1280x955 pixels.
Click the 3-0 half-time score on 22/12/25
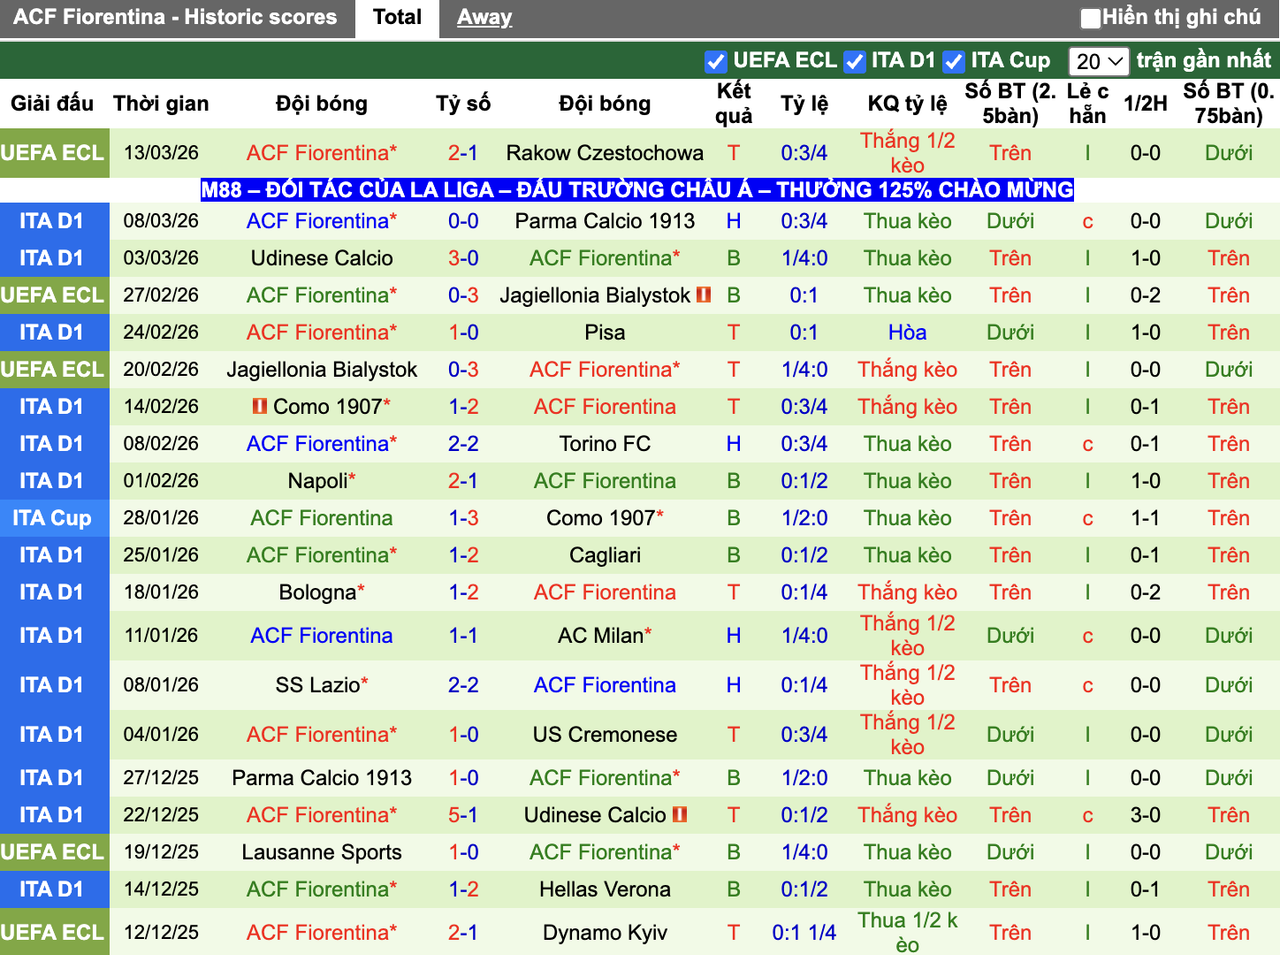click(1145, 815)
